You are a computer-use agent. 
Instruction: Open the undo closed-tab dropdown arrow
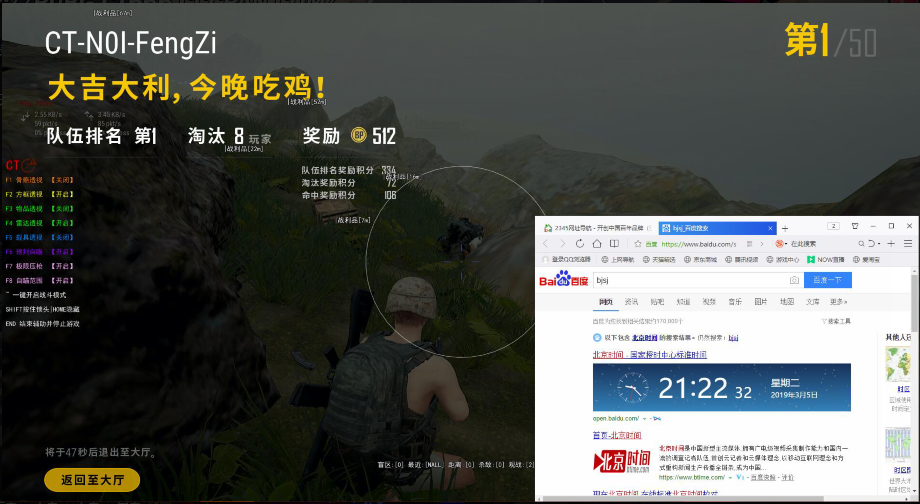879,243
